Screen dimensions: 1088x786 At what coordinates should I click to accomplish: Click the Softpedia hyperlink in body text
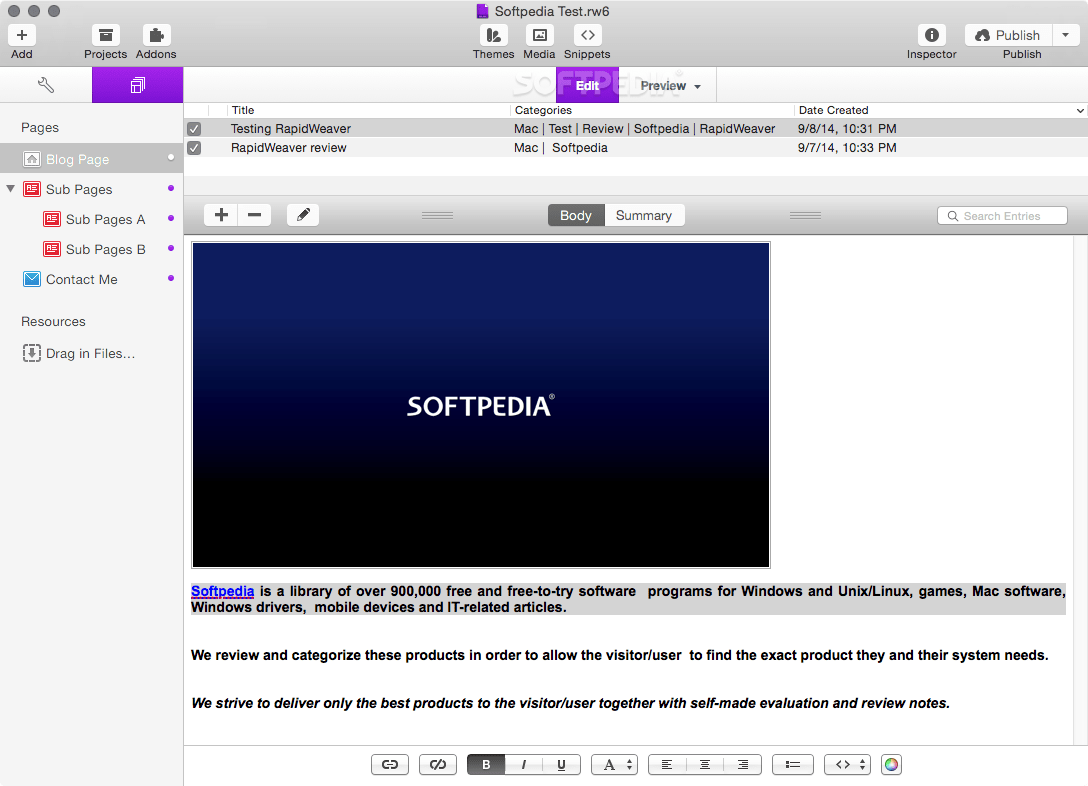coord(223,591)
